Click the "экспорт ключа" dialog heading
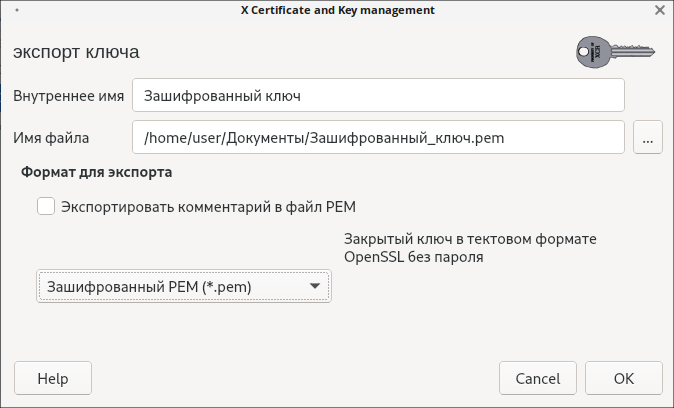The width and height of the screenshot is (674, 408). (x=76, y=51)
